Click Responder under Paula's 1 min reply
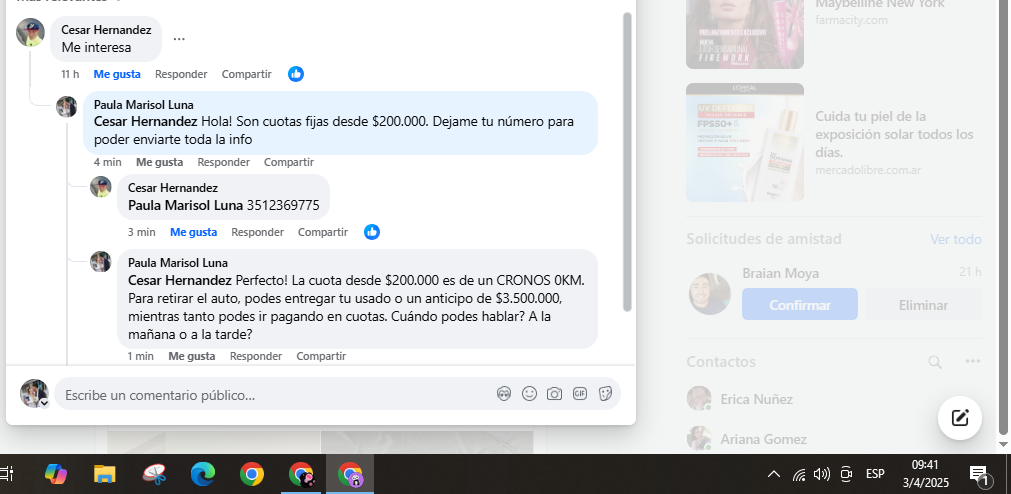 [x=256, y=356]
